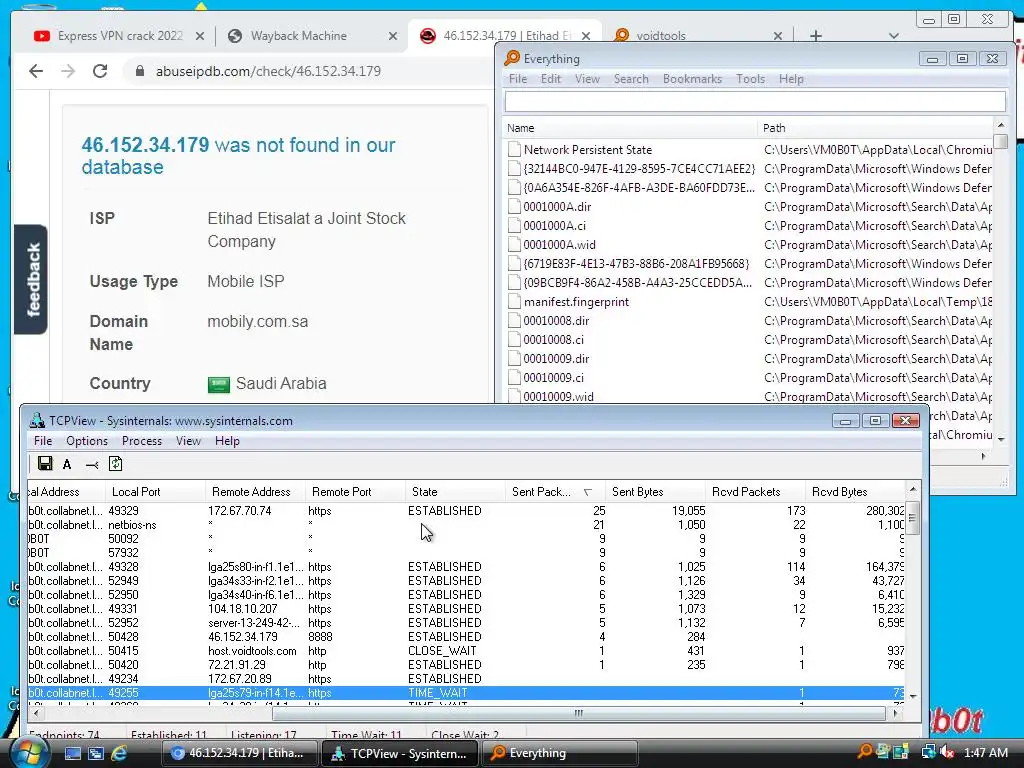
Task: Toggle resolve addresses 'A' icon in TCPView
Action: point(67,464)
